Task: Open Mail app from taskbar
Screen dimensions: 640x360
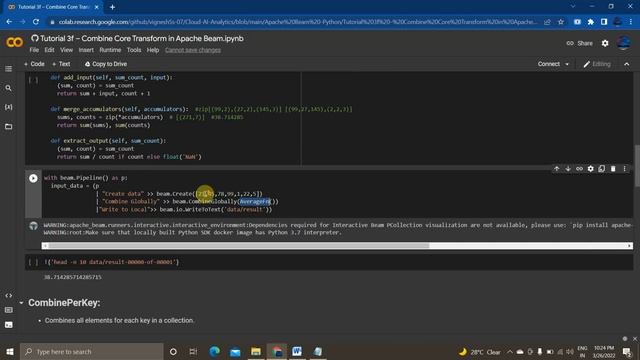Action: 235,351
